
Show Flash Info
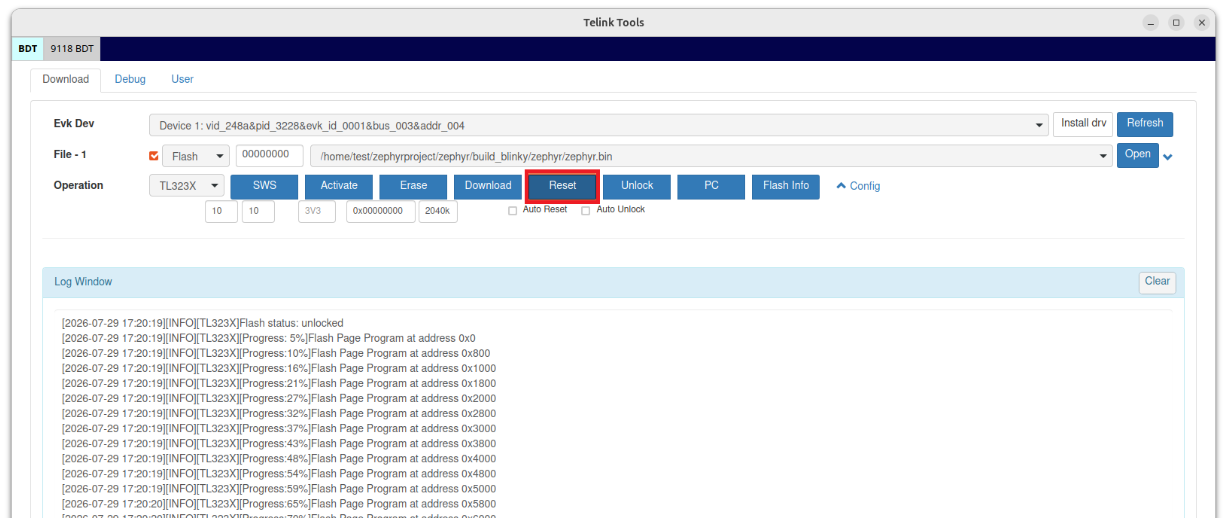[x=786, y=186]
